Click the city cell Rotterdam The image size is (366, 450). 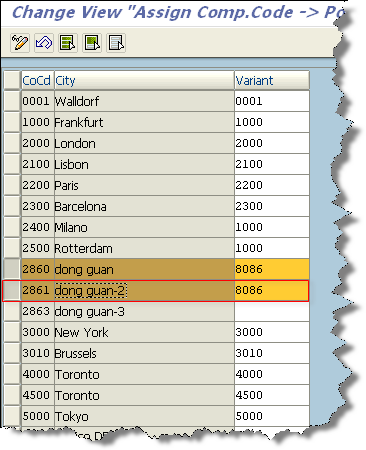click(x=144, y=248)
